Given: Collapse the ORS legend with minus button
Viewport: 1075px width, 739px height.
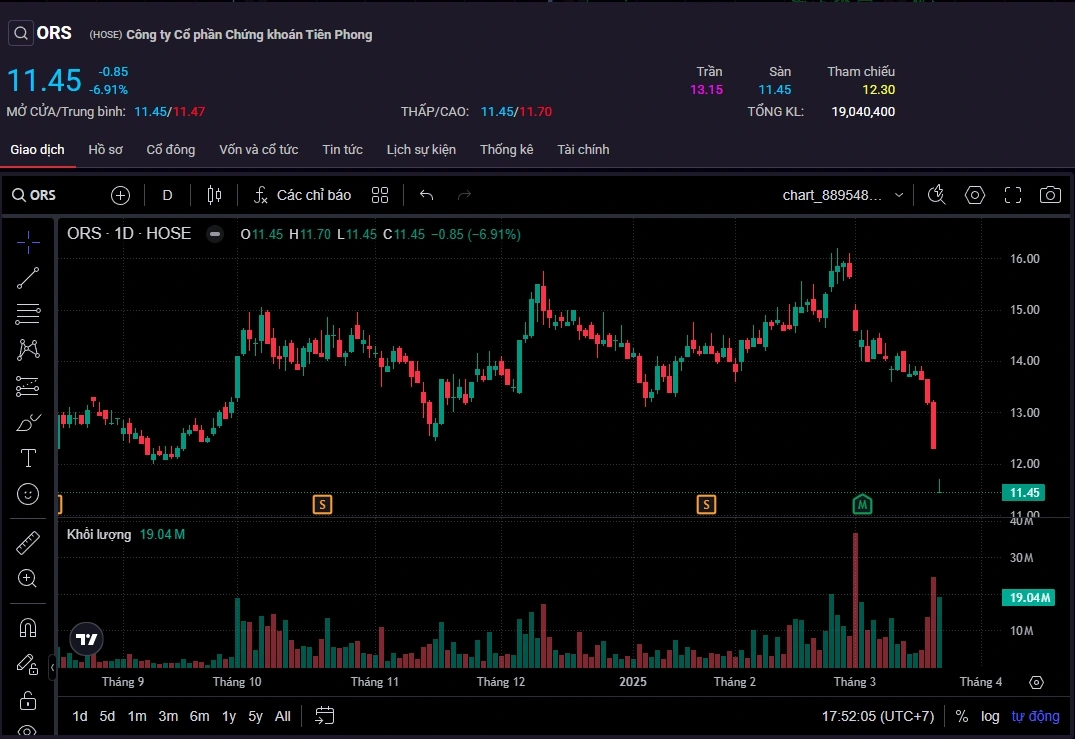Looking at the screenshot, I should pyautogui.click(x=215, y=234).
